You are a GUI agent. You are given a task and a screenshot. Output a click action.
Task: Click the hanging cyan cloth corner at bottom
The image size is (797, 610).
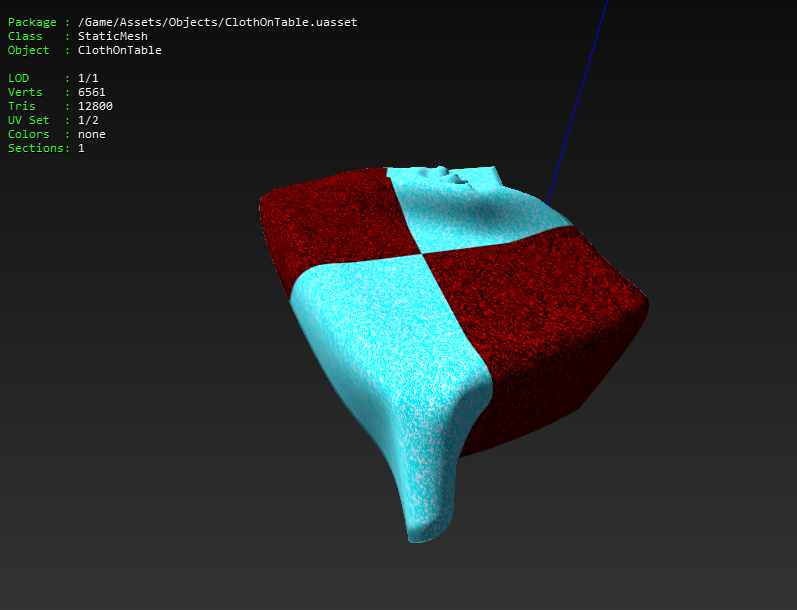click(x=424, y=488)
